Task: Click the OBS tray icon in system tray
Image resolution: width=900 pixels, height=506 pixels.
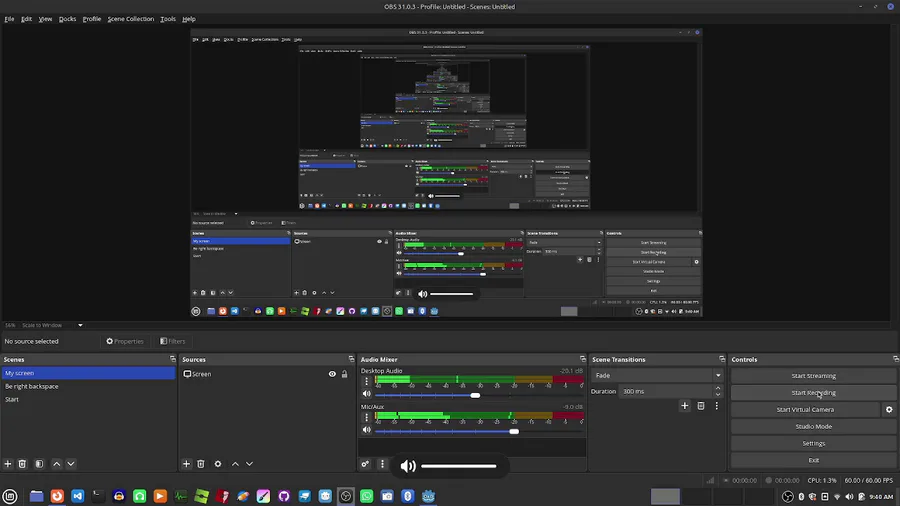Action: pos(788,496)
